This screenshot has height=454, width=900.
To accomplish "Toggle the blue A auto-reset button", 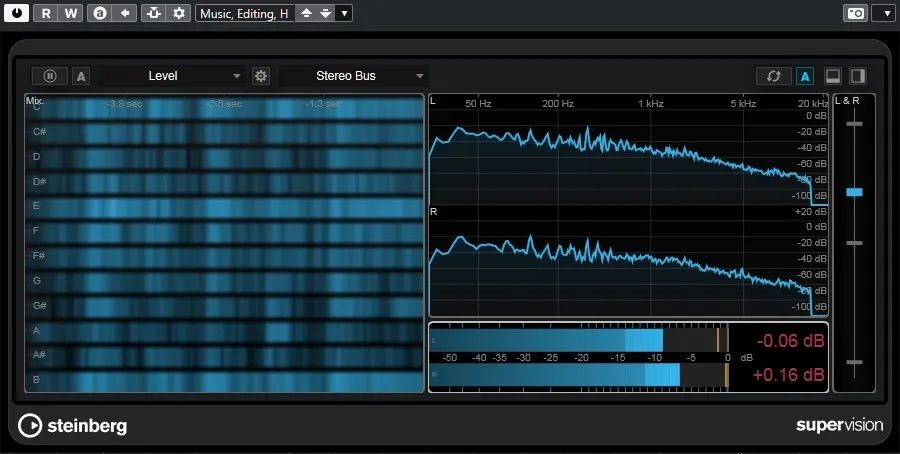I will coord(805,76).
